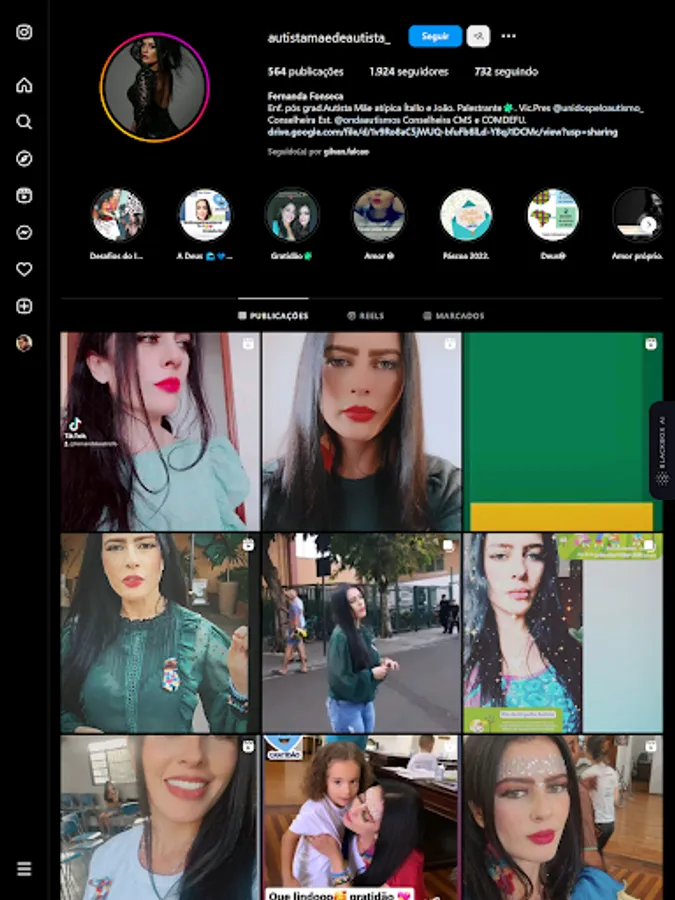The height and width of the screenshot is (900, 675).
Task: Open the 'Páscoa 2022.' highlight
Action: pos(465,215)
